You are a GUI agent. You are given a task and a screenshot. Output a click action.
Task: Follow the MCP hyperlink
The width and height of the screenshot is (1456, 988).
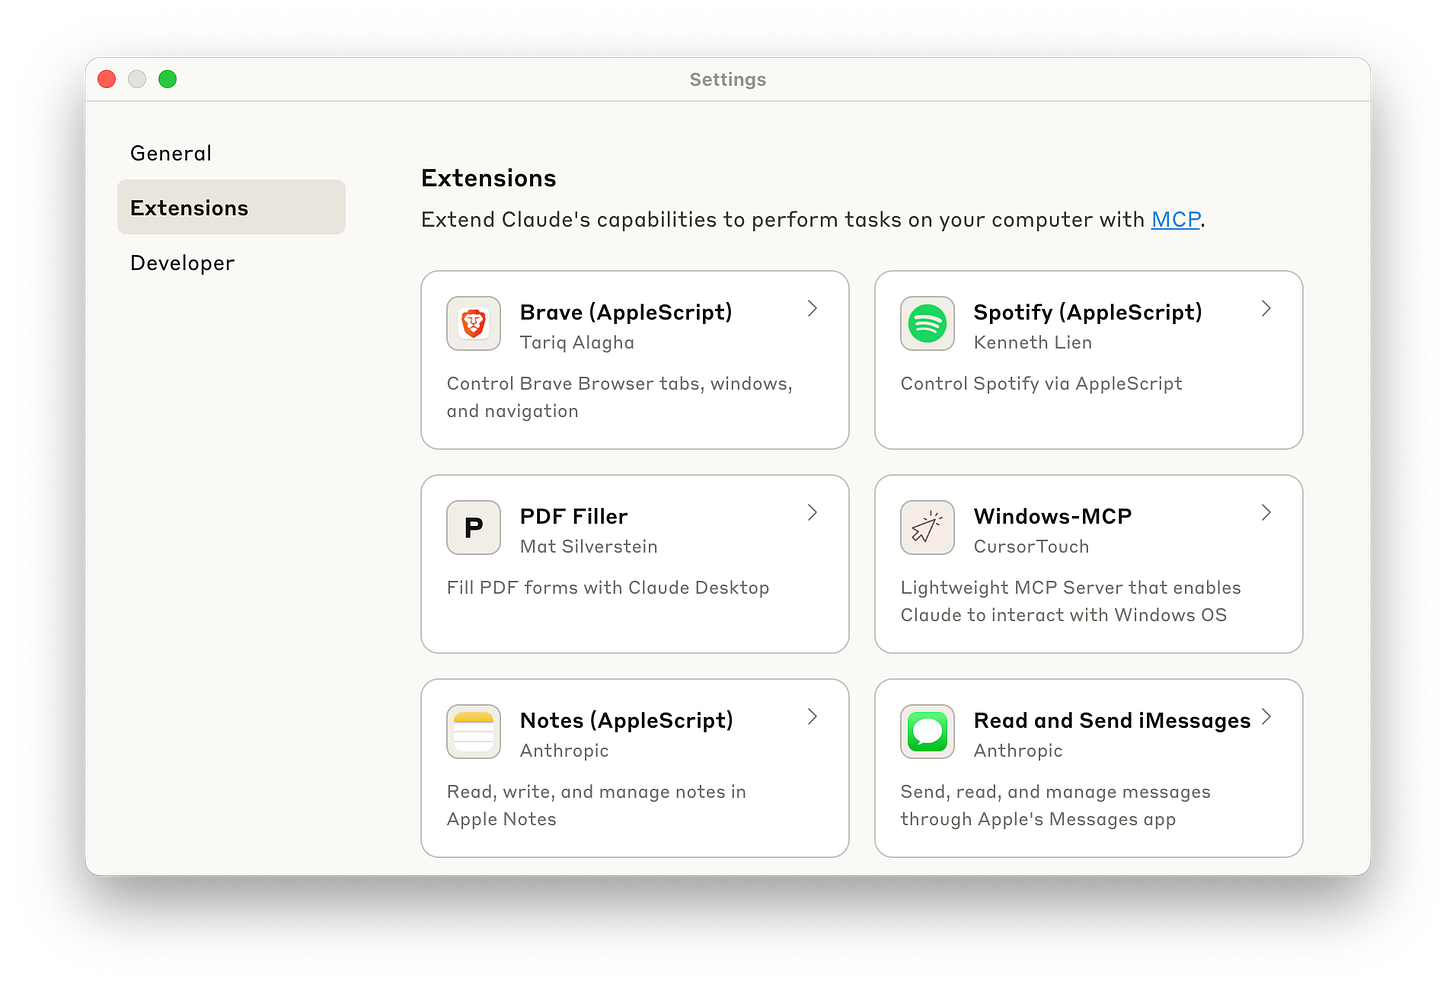(x=1175, y=220)
